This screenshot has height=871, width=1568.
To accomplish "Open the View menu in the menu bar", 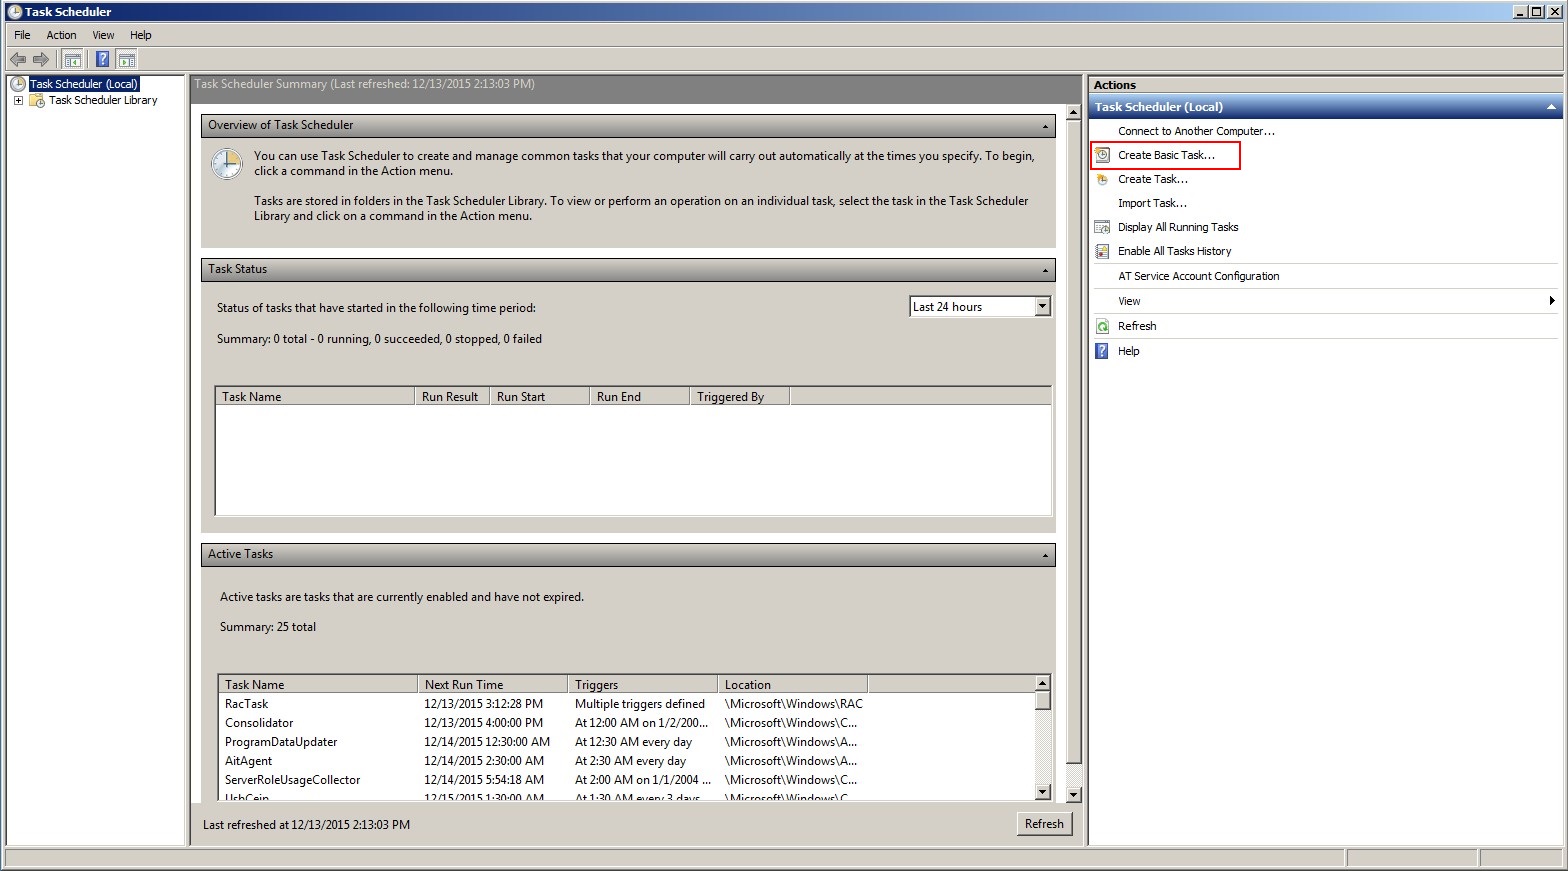I will [x=103, y=35].
